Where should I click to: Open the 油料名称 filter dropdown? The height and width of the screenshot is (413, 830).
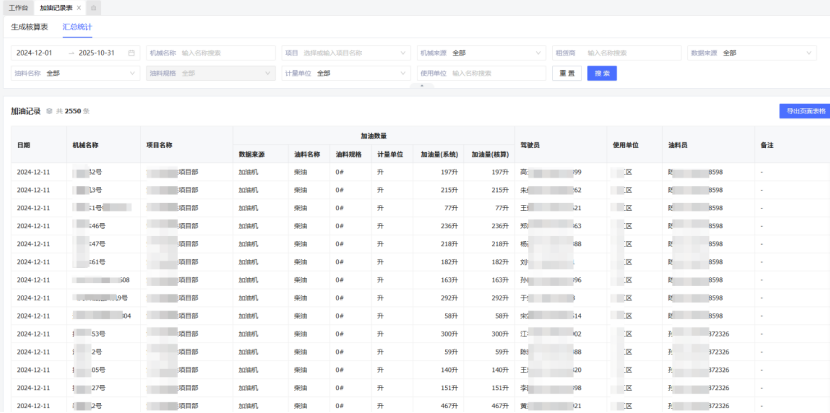pos(76,73)
